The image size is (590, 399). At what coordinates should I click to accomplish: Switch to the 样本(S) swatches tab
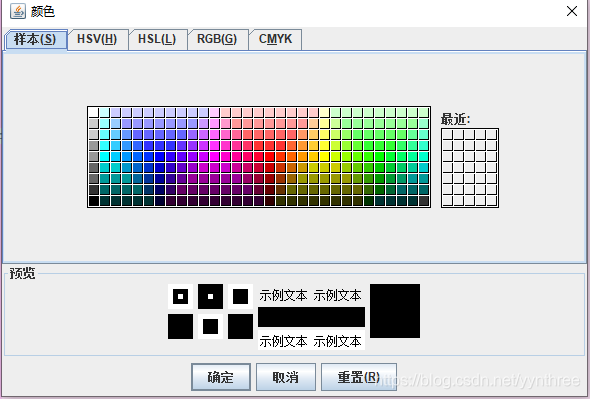pos(36,39)
